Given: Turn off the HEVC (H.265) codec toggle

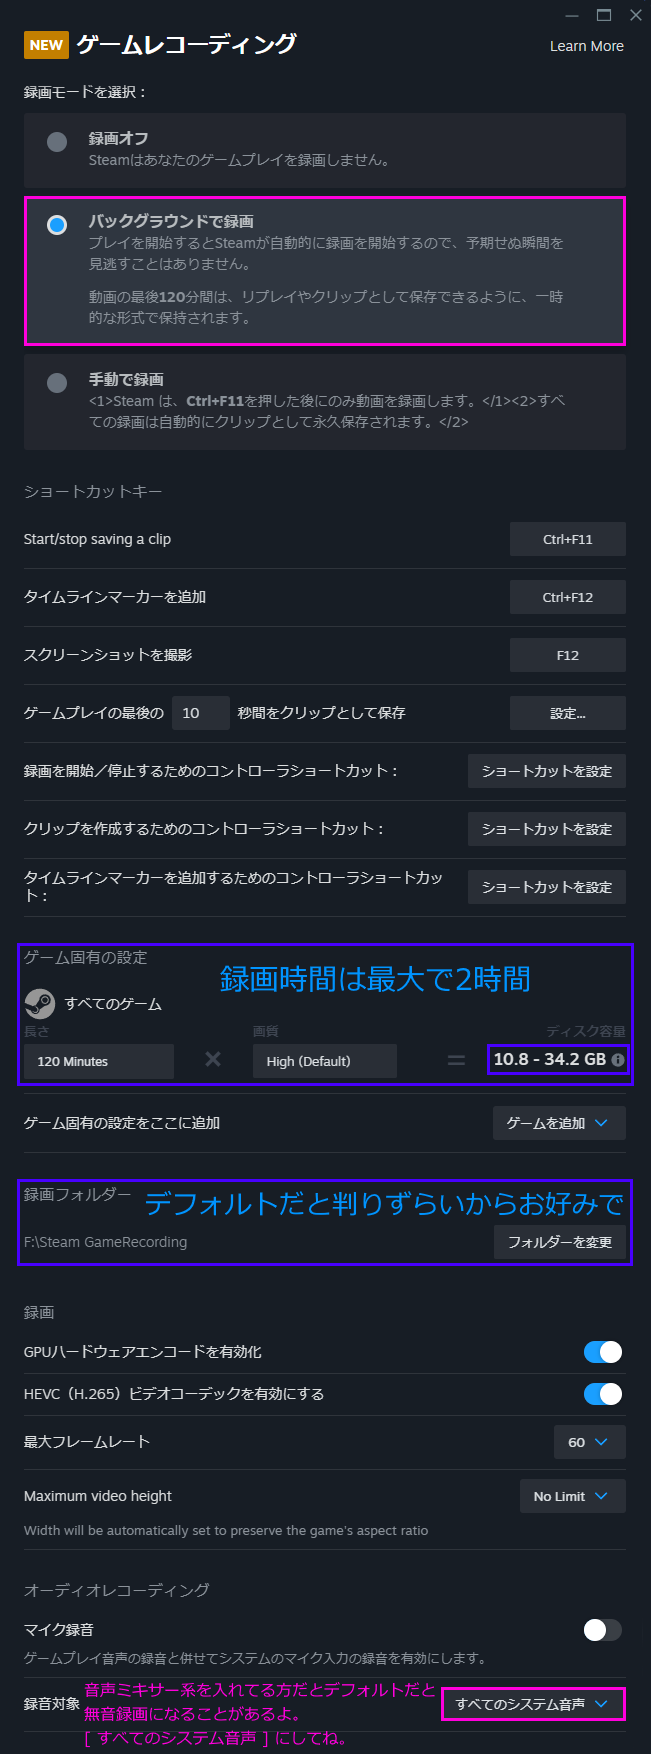Looking at the screenshot, I should click(602, 1394).
